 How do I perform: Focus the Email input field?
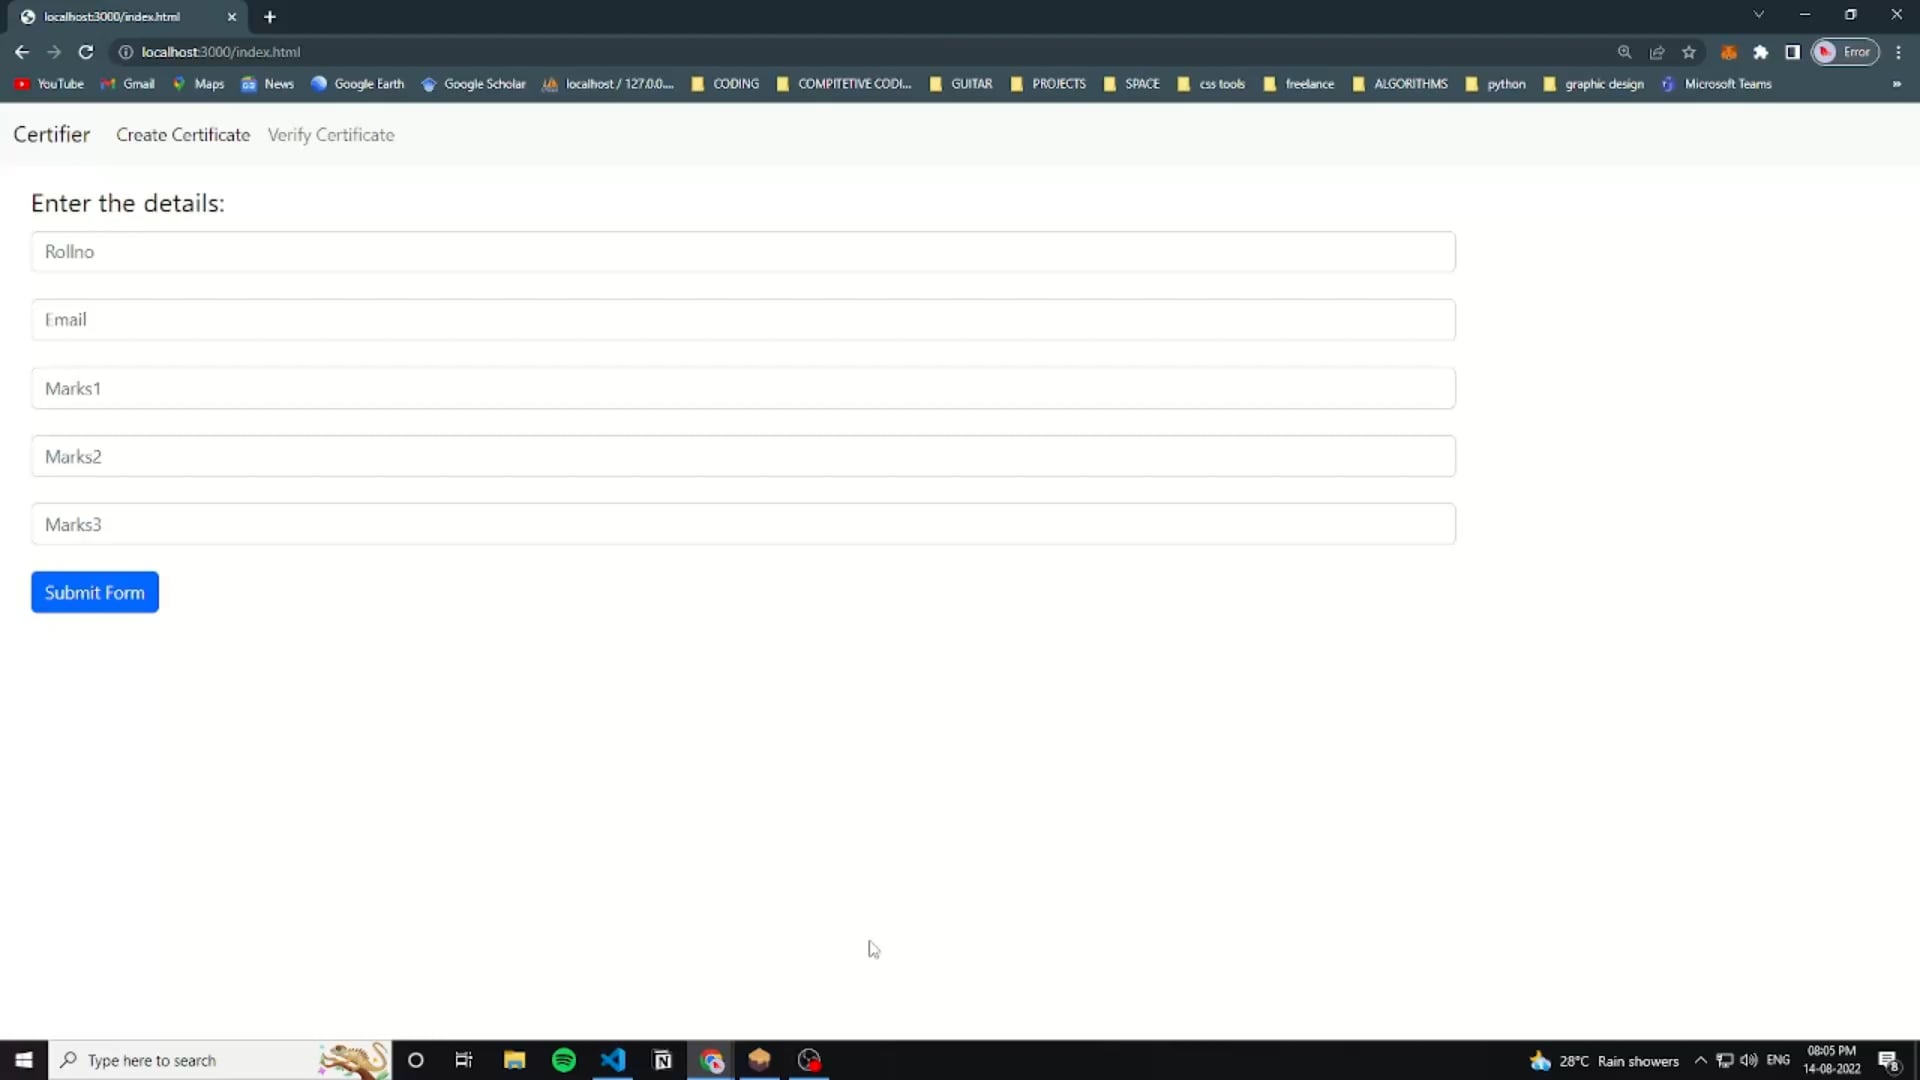[743, 320]
